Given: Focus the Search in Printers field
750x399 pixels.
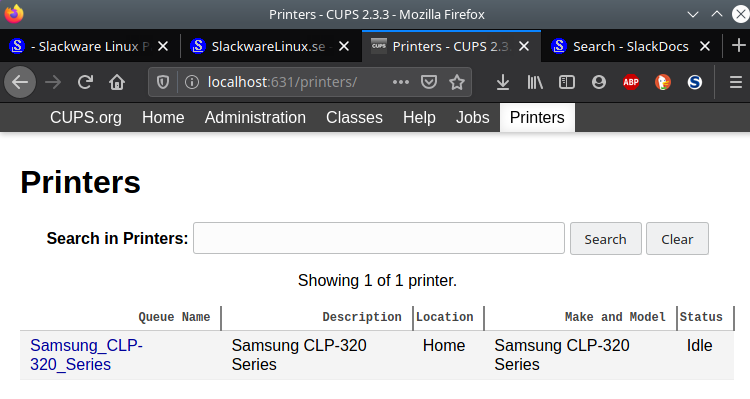Looking at the screenshot, I should point(379,238).
